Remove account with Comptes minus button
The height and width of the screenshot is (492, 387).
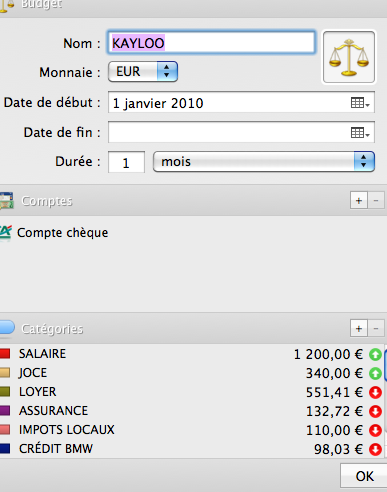pos(376,200)
